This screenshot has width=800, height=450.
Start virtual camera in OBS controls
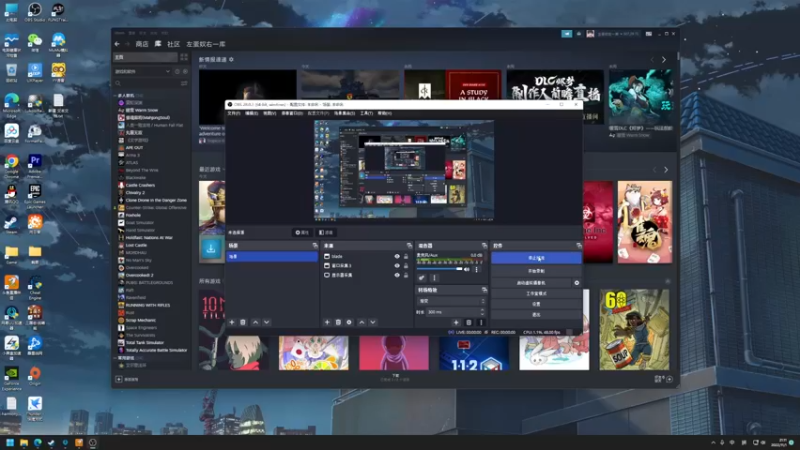click(531, 283)
